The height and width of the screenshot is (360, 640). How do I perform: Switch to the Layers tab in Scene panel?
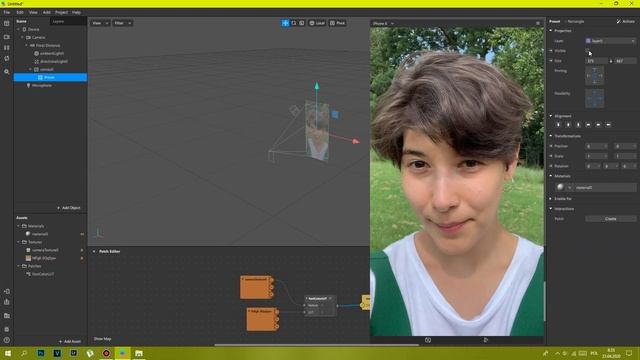pyautogui.click(x=58, y=21)
